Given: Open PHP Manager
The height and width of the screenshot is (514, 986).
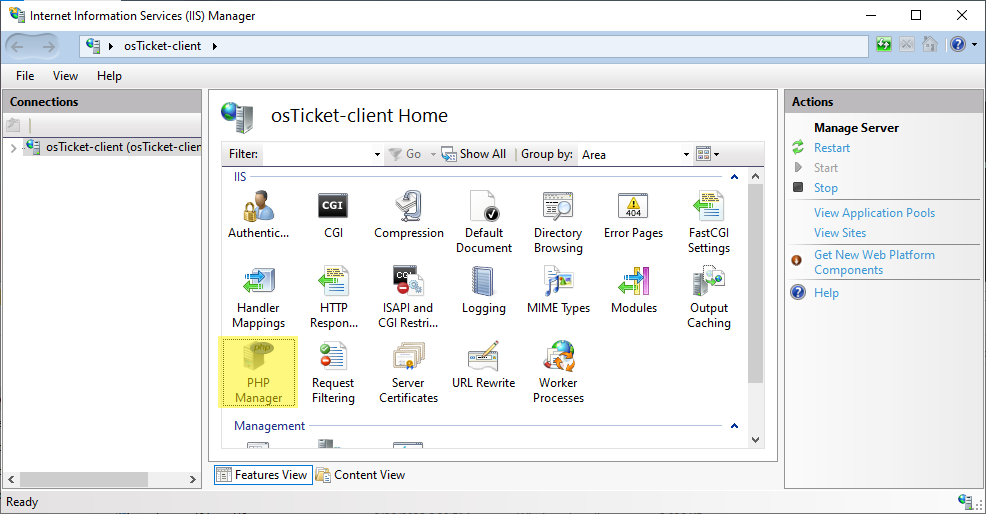Looking at the screenshot, I should (258, 372).
